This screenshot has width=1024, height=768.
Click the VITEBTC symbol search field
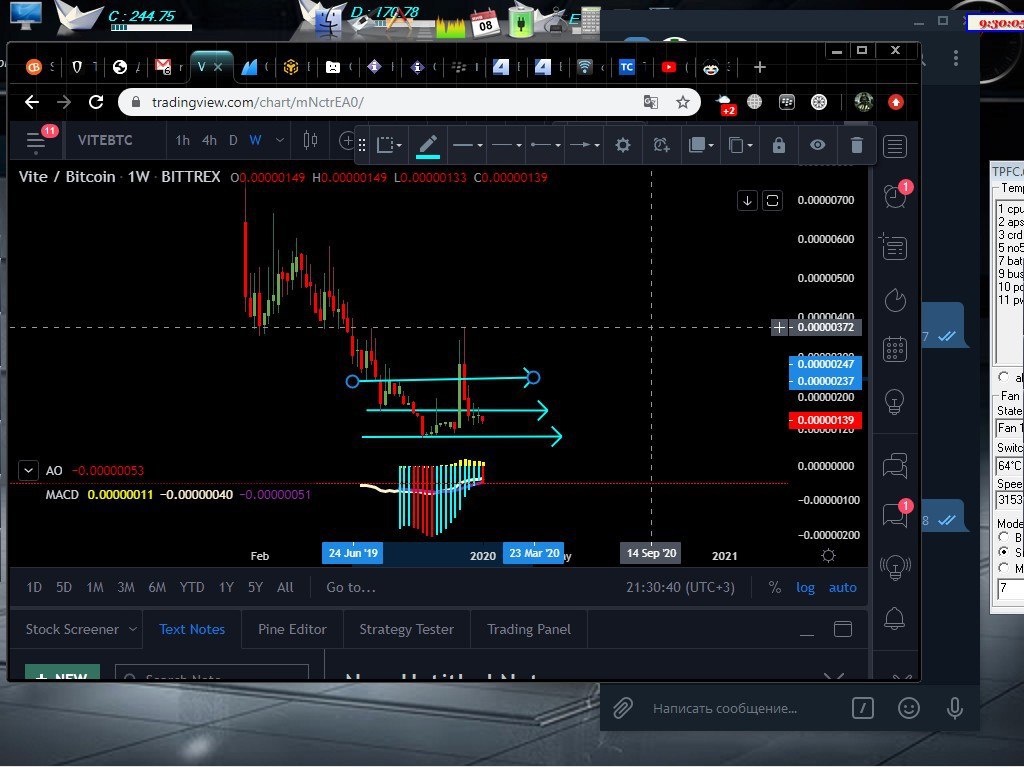coord(105,140)
